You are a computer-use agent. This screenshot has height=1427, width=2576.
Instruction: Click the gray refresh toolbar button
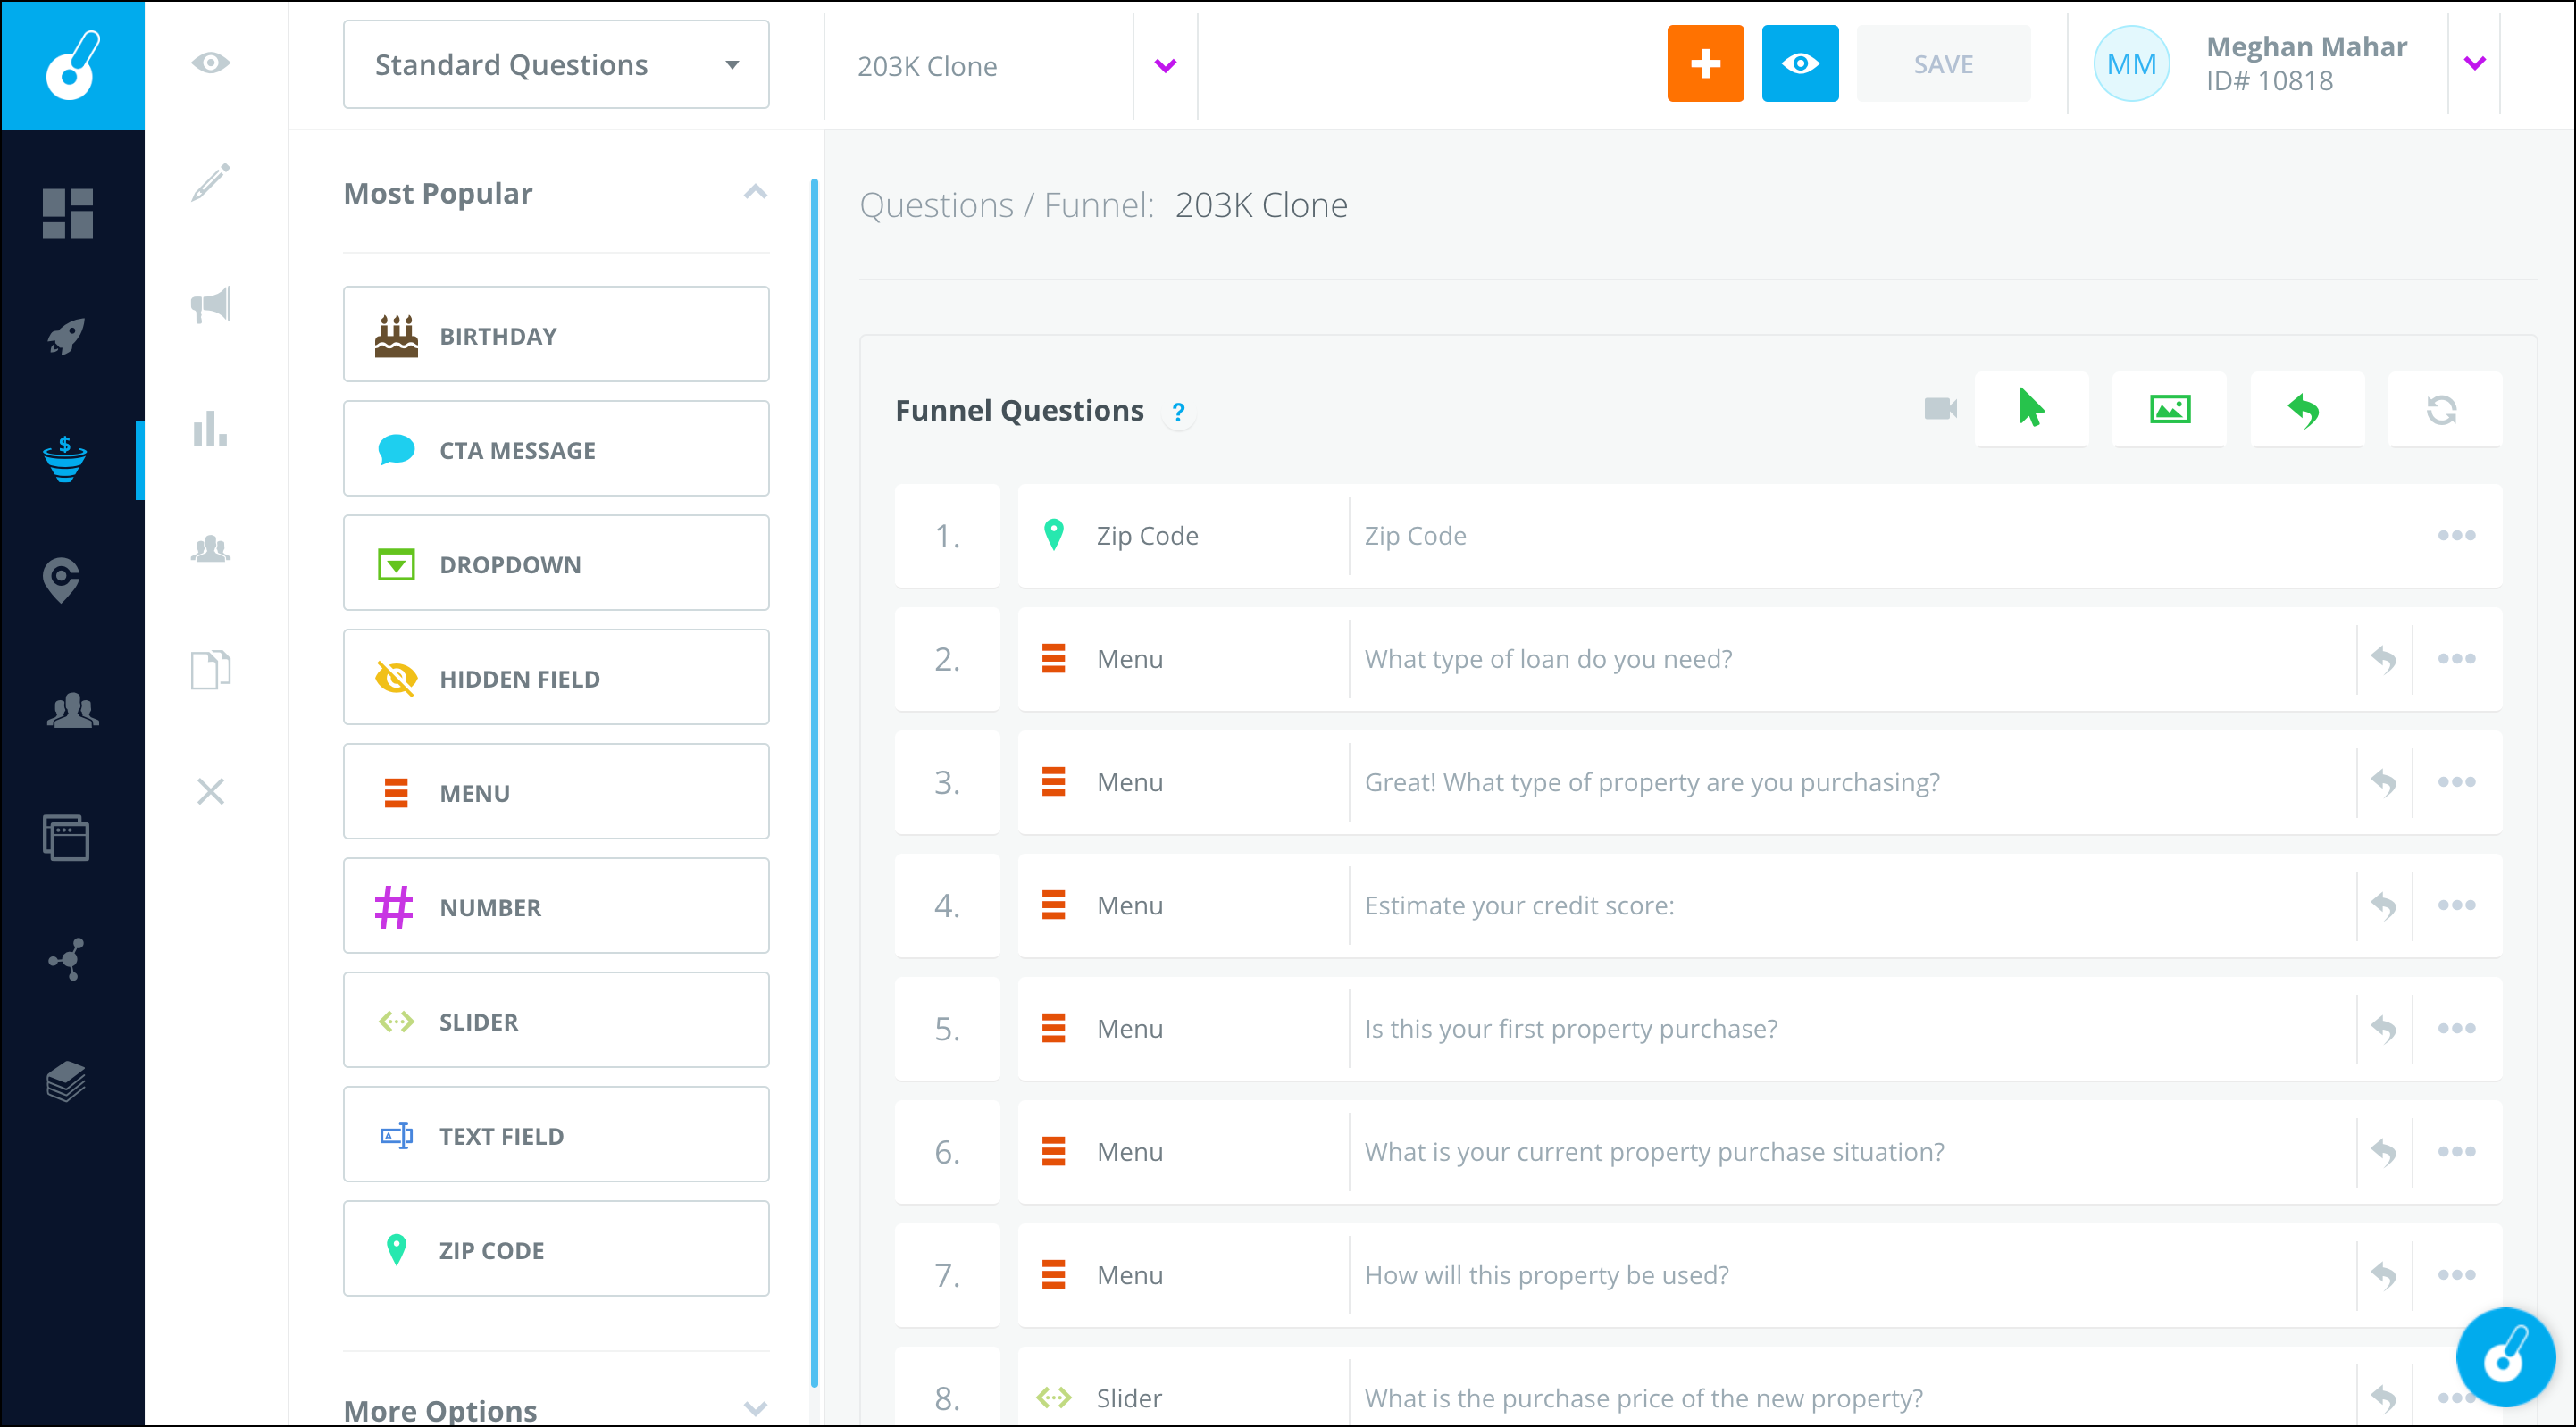coord(2444,409)
